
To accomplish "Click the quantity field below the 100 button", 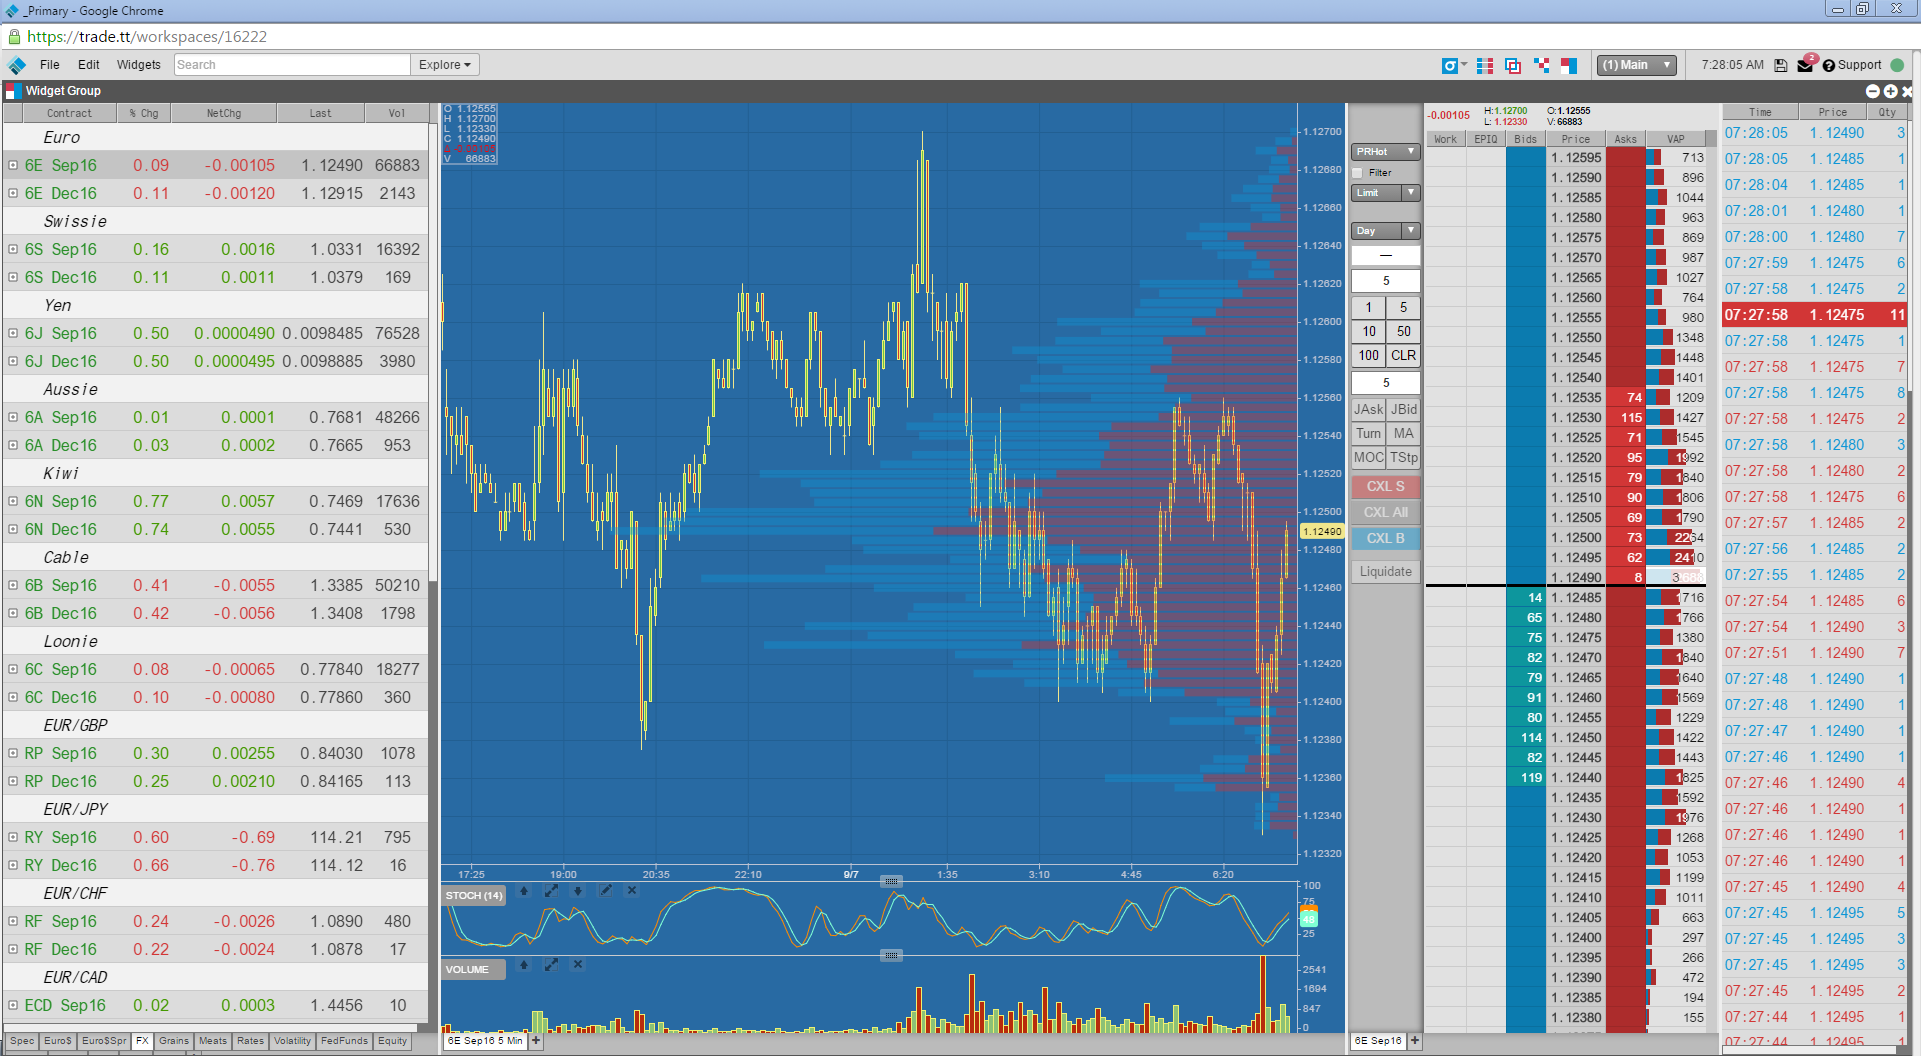I will pyautogui.click(x=1386, y=383).
